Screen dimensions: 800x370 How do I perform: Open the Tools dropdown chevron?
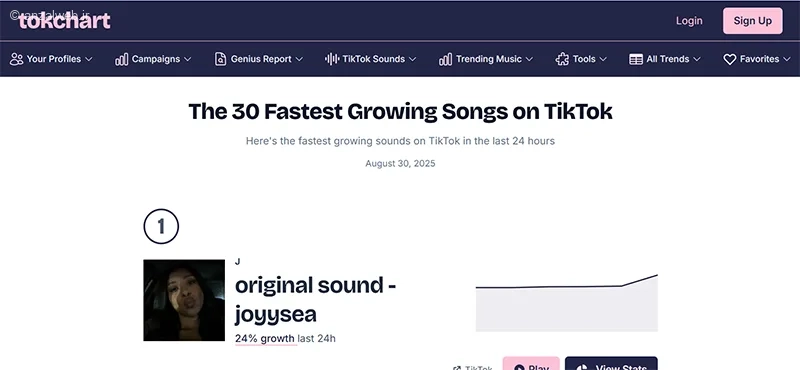(603, 59)
